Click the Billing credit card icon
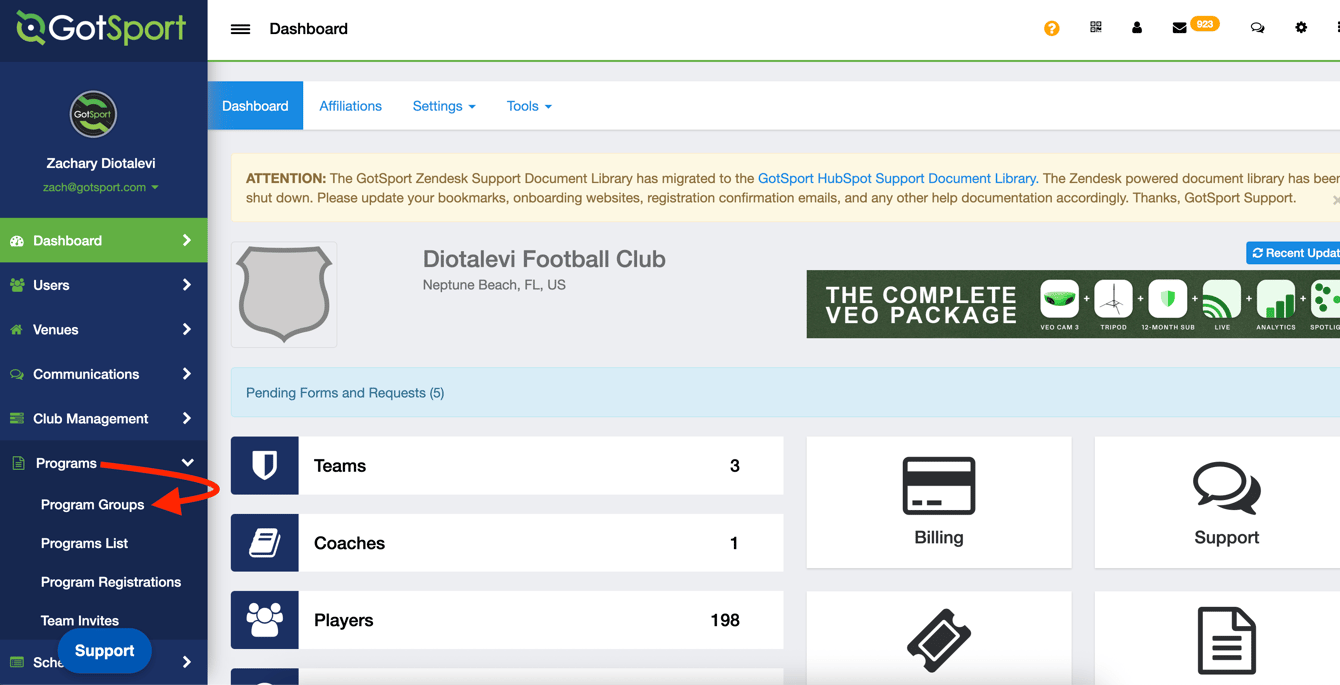This screenshot has height=685, width=1340. [x=938, y=486]
